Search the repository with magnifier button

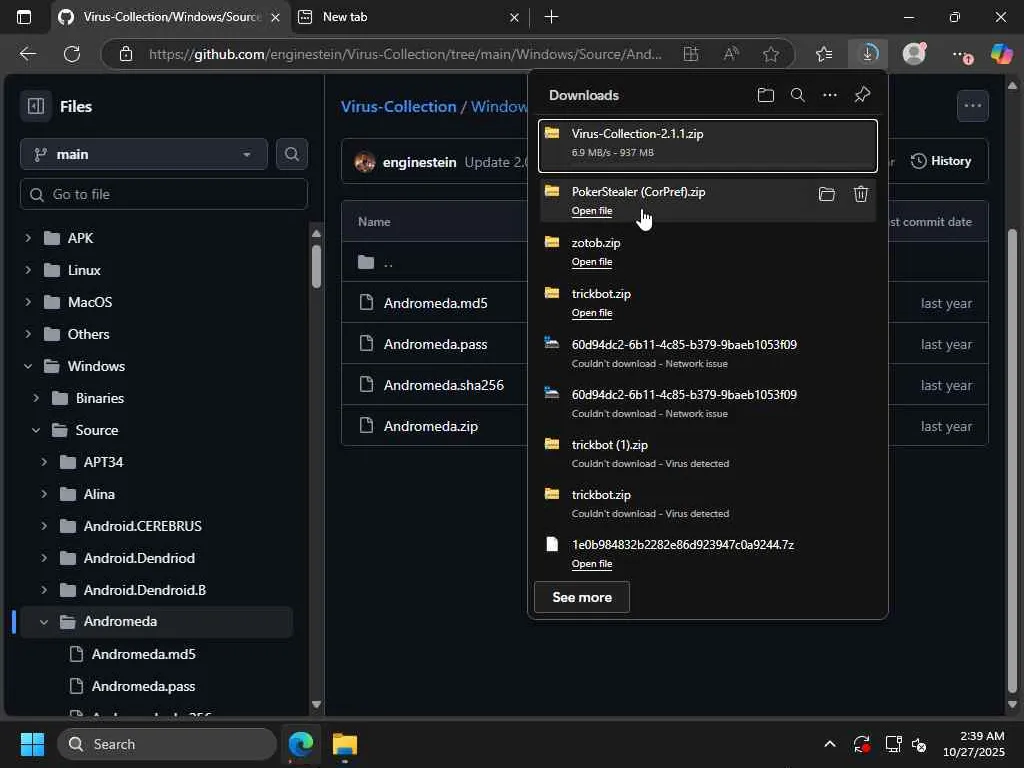click(x=291, y=154)
